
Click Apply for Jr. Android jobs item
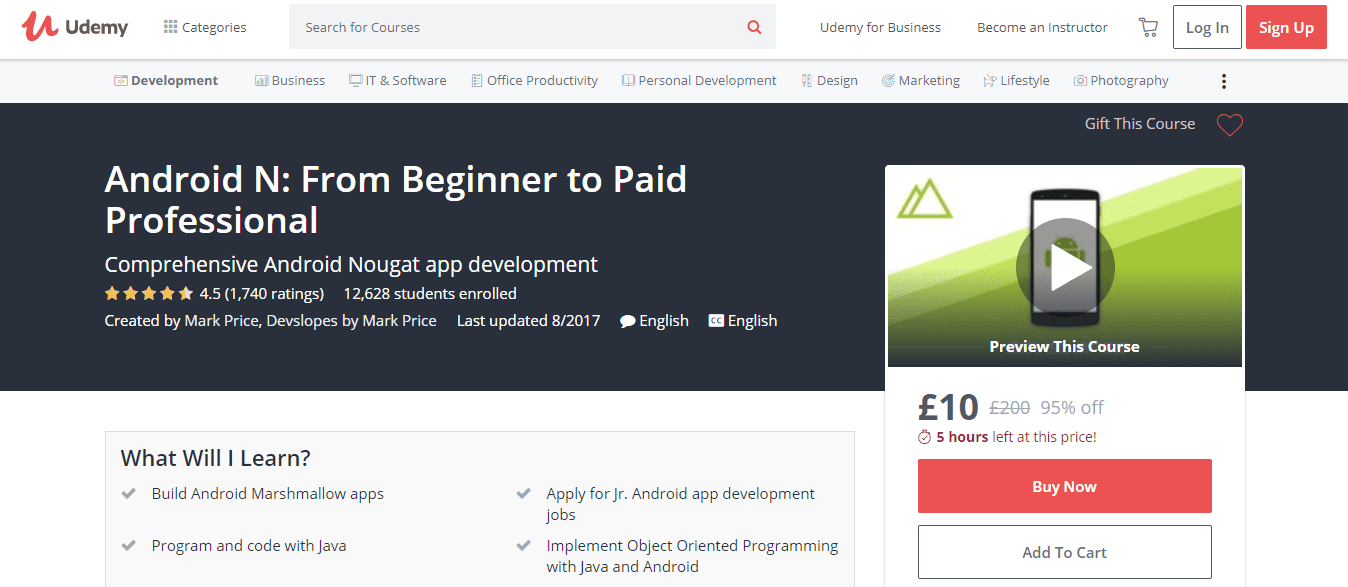pyautogui.click(x=680, y=504)
